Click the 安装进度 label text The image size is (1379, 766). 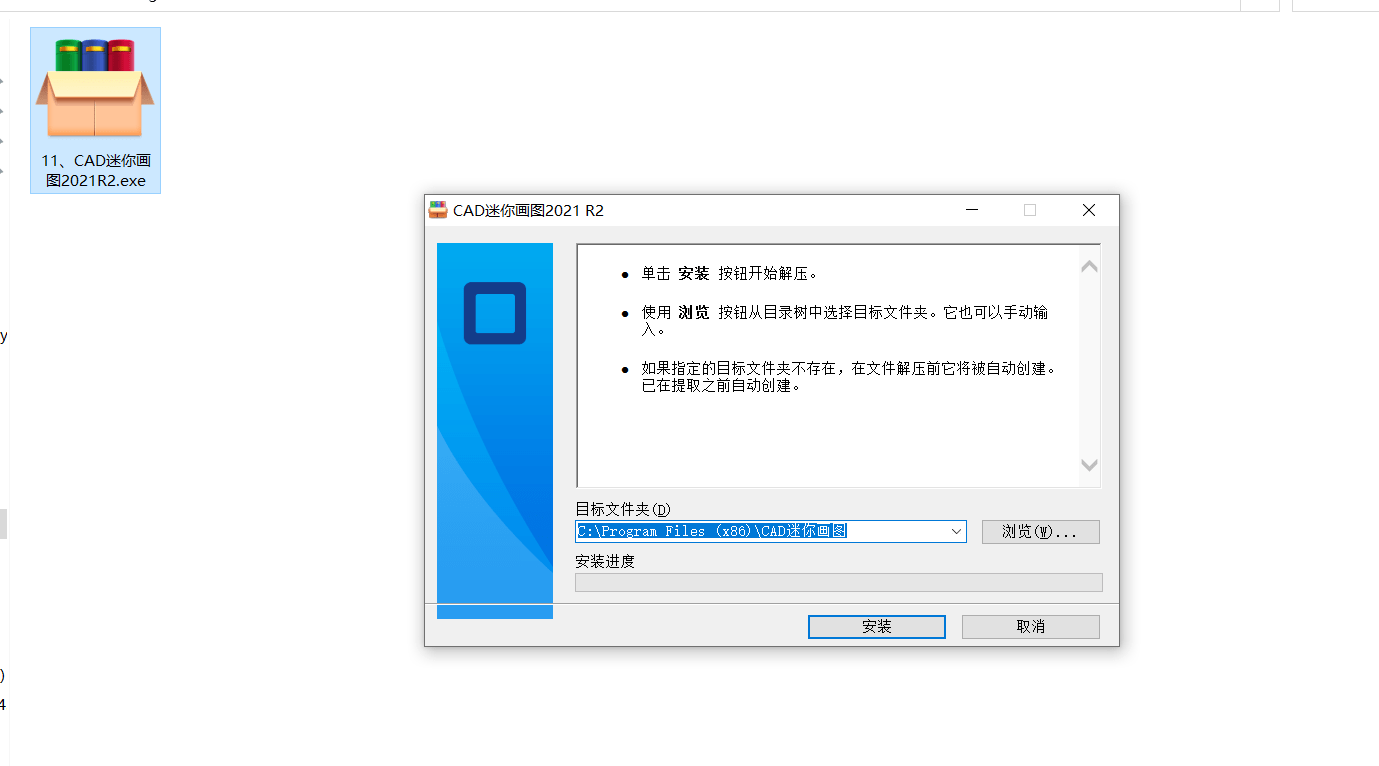(x=605, y=561)
